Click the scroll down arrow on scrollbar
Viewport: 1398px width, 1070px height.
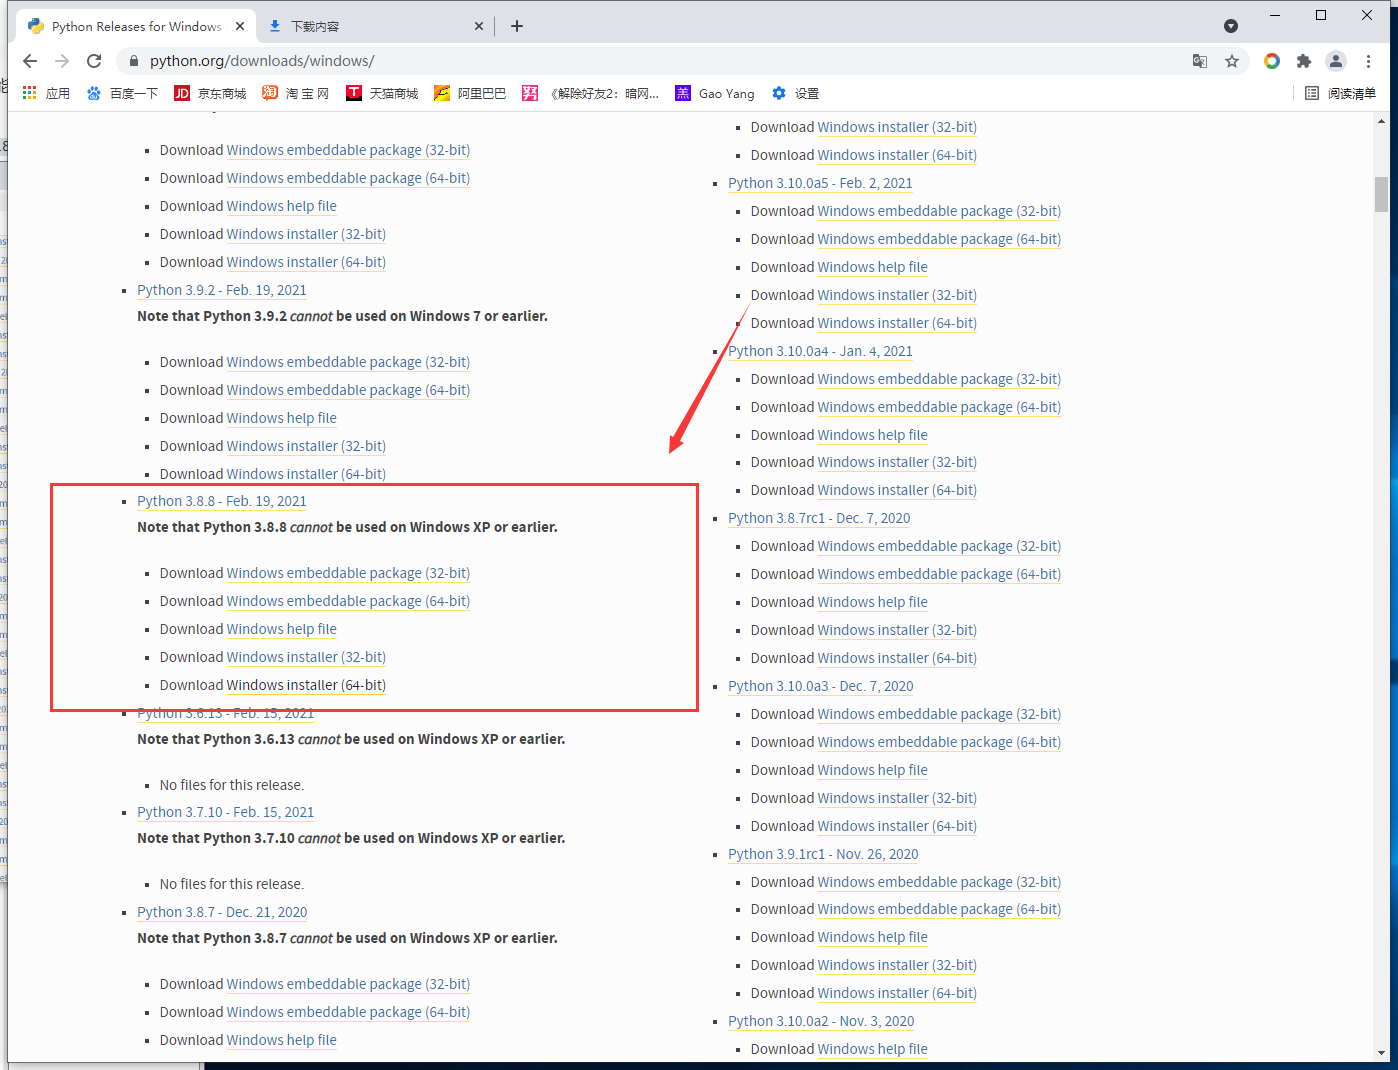(1381, 1052)
